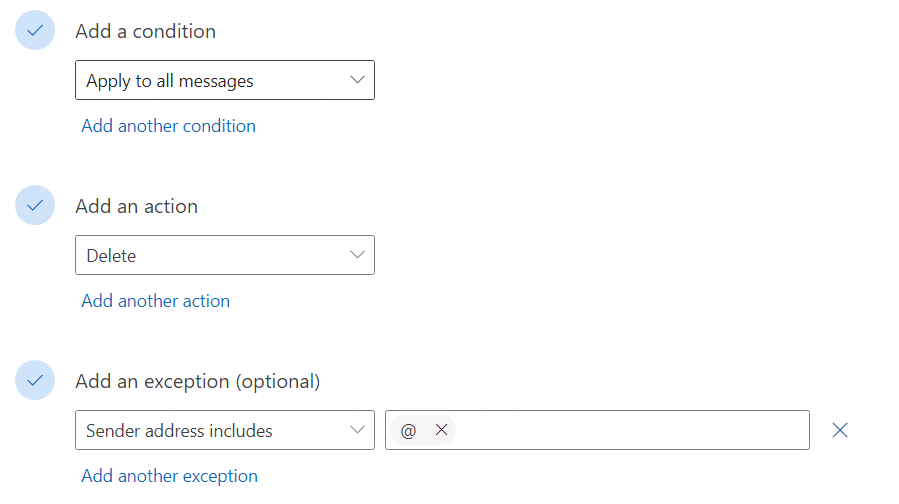Click the Add an action heading
Image resolution: width=899 pixels, height=504 pixels.
click(x=136, y=206)
